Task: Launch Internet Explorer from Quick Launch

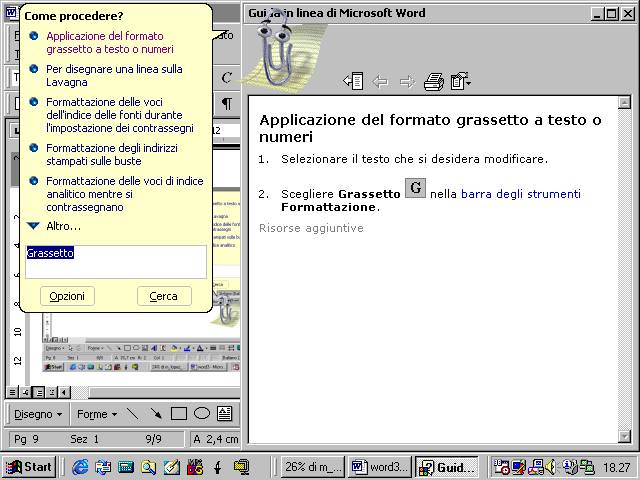Action: click(80, 467)
